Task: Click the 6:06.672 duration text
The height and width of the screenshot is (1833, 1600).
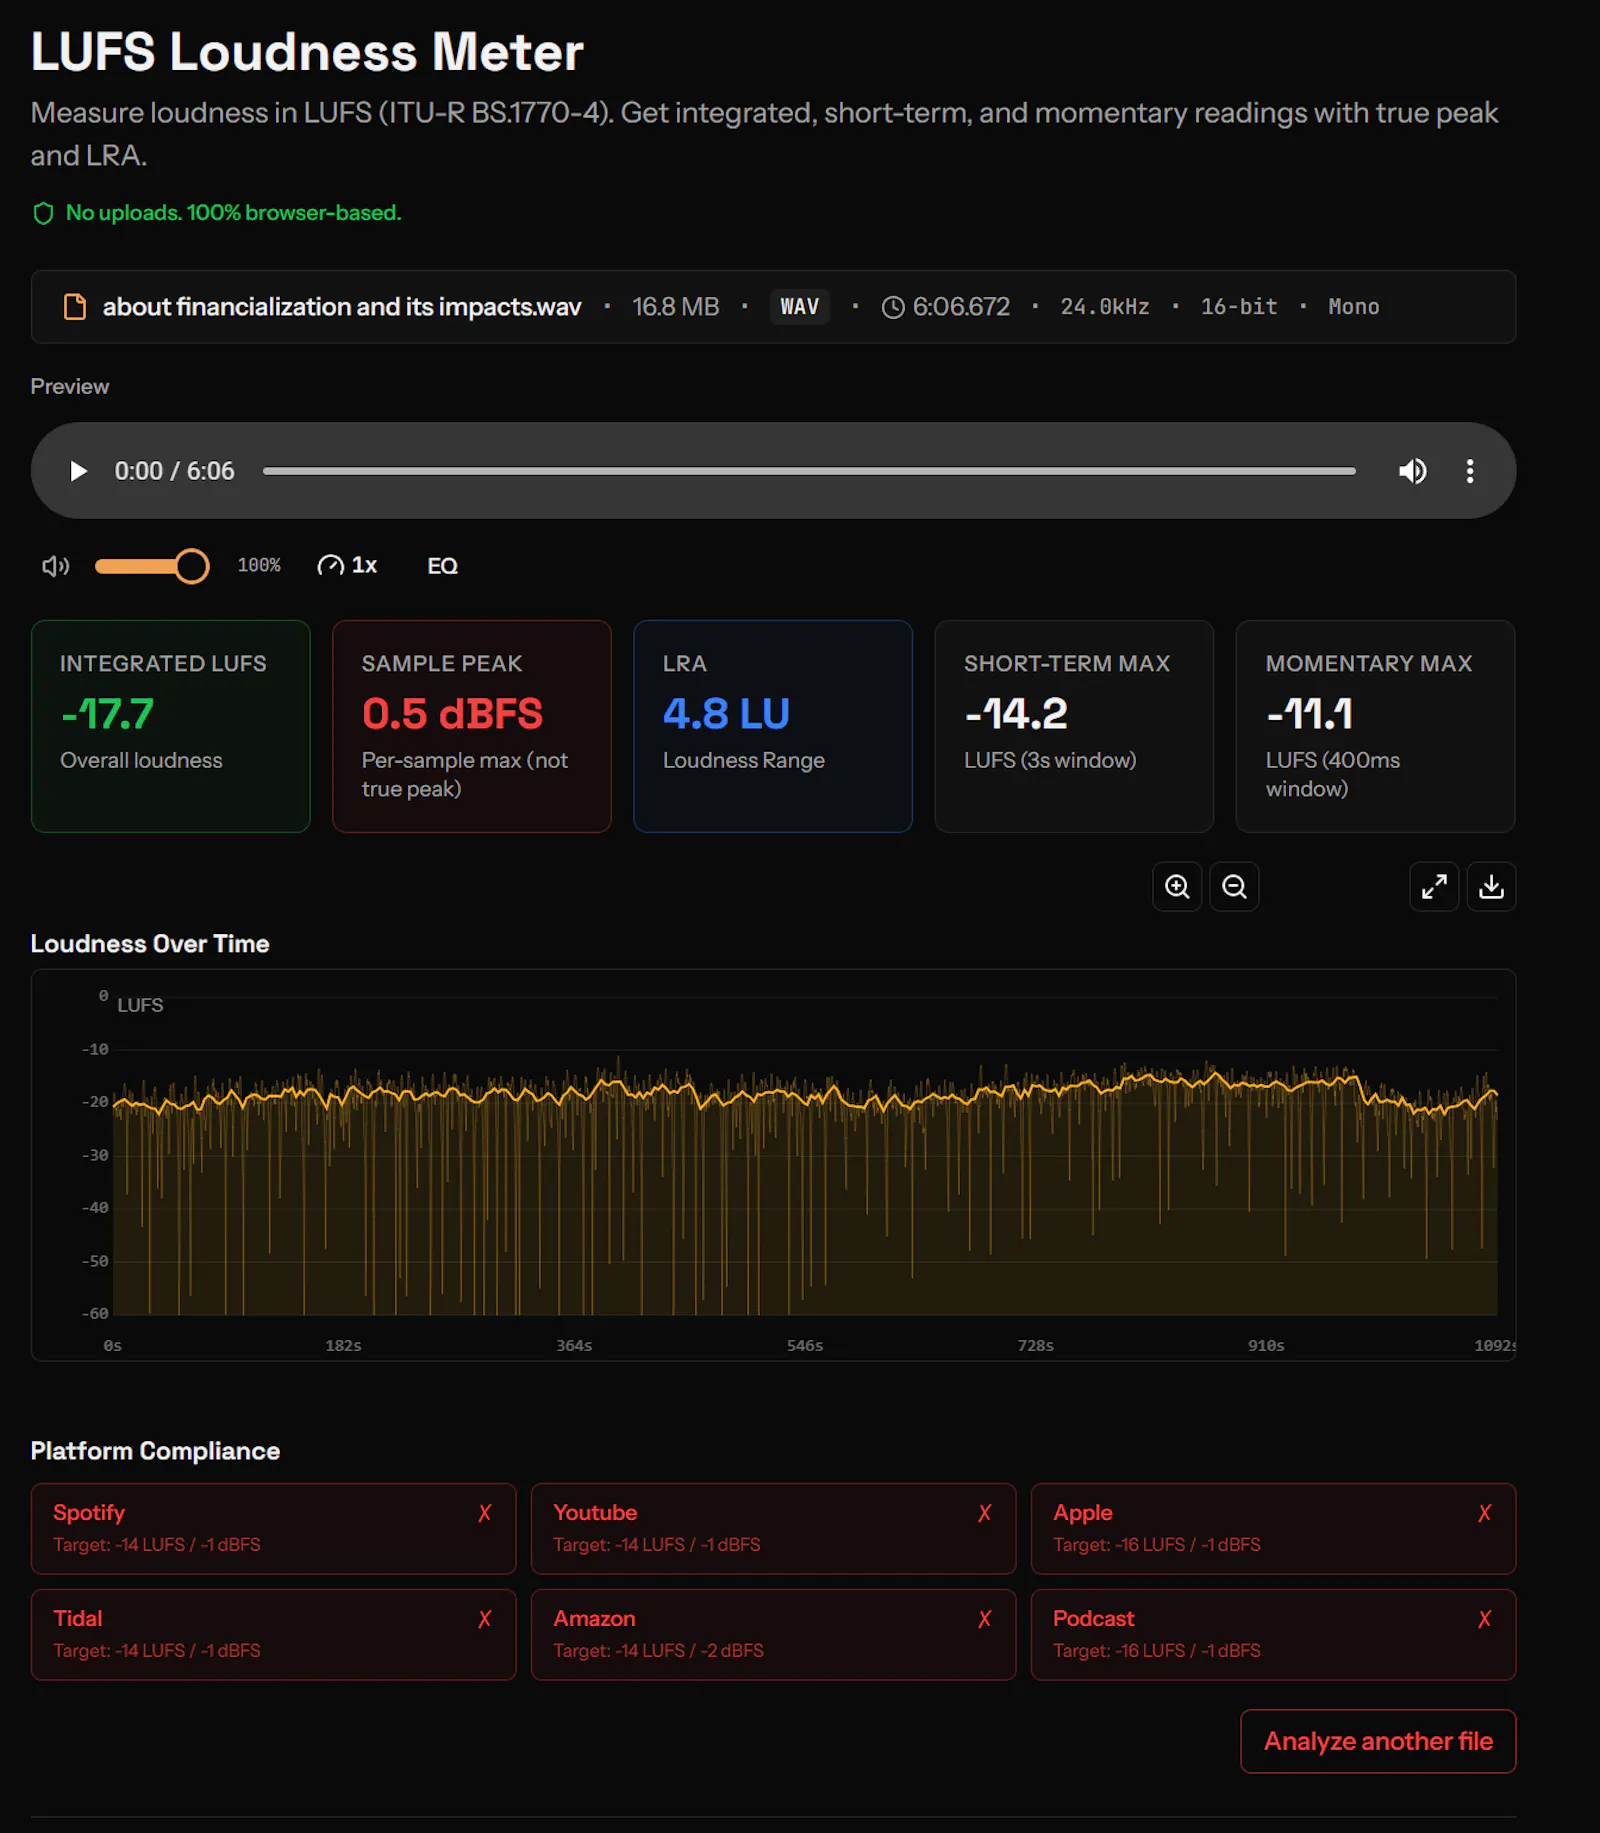Action: (961, 307)
